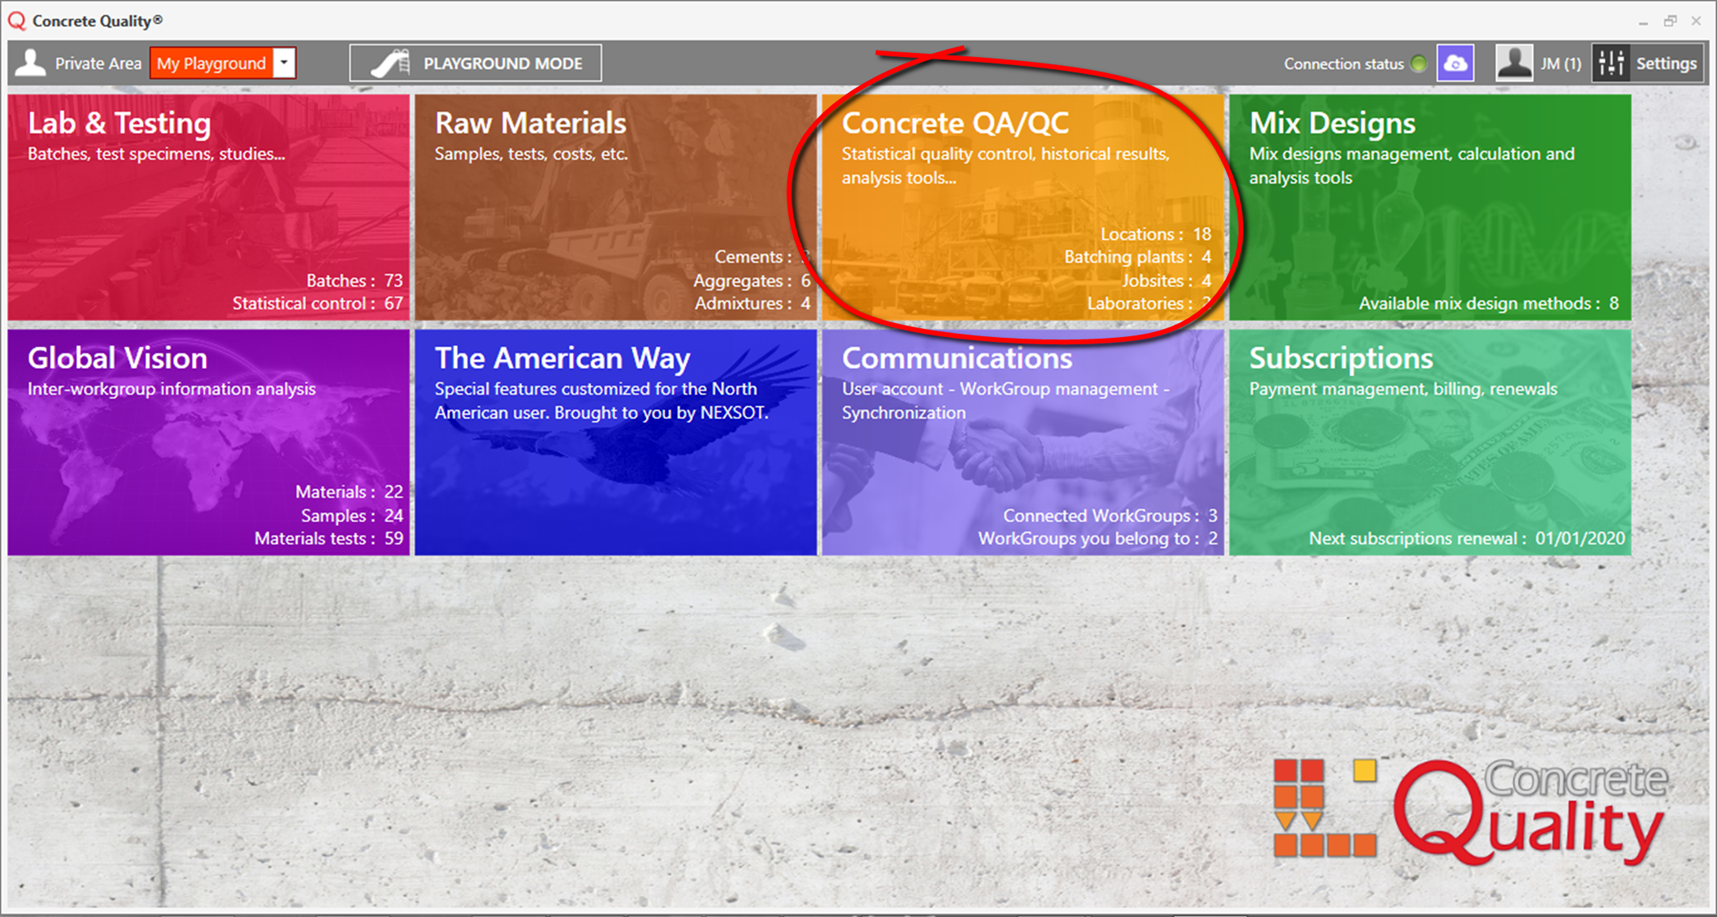Viewport: 1717px width, 917px height.
Task: Click the playground slide icon
Action: point(390,63)
